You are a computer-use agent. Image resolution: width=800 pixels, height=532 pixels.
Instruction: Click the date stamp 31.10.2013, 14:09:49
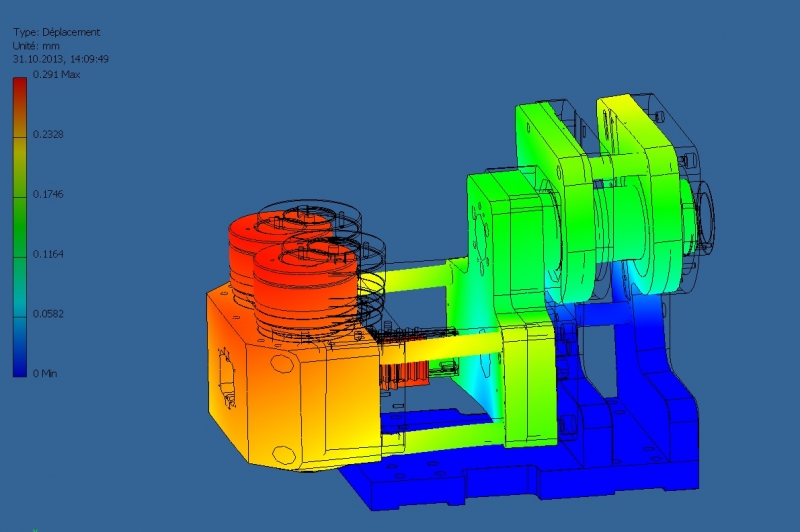[x=61, y=59]
